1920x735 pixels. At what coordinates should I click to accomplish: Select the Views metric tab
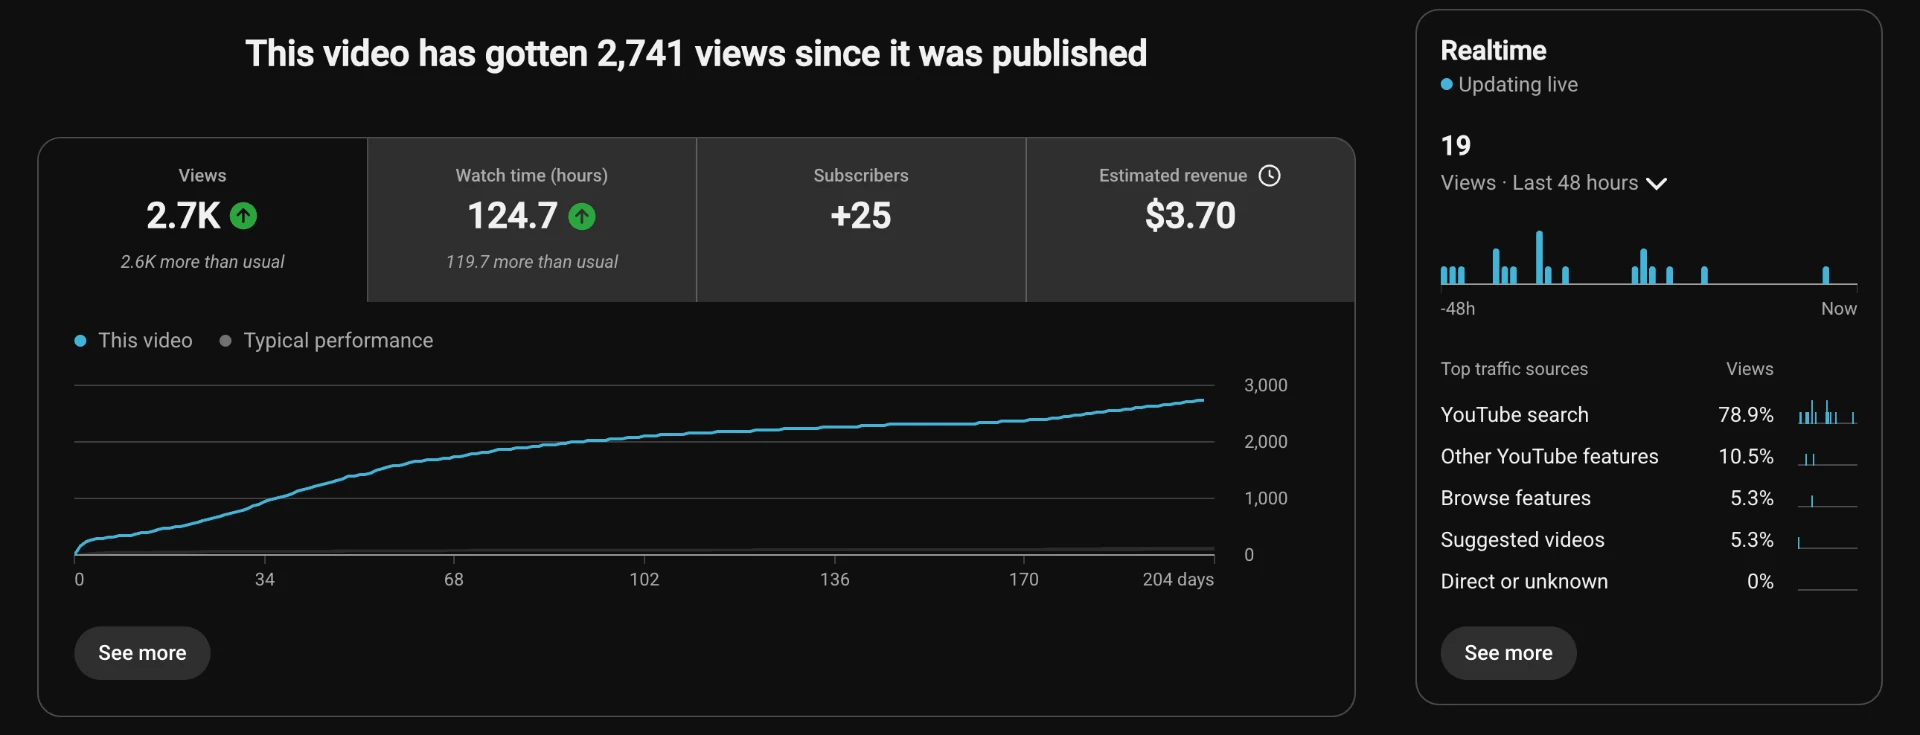pyautogui.click(x=203, y=220)
